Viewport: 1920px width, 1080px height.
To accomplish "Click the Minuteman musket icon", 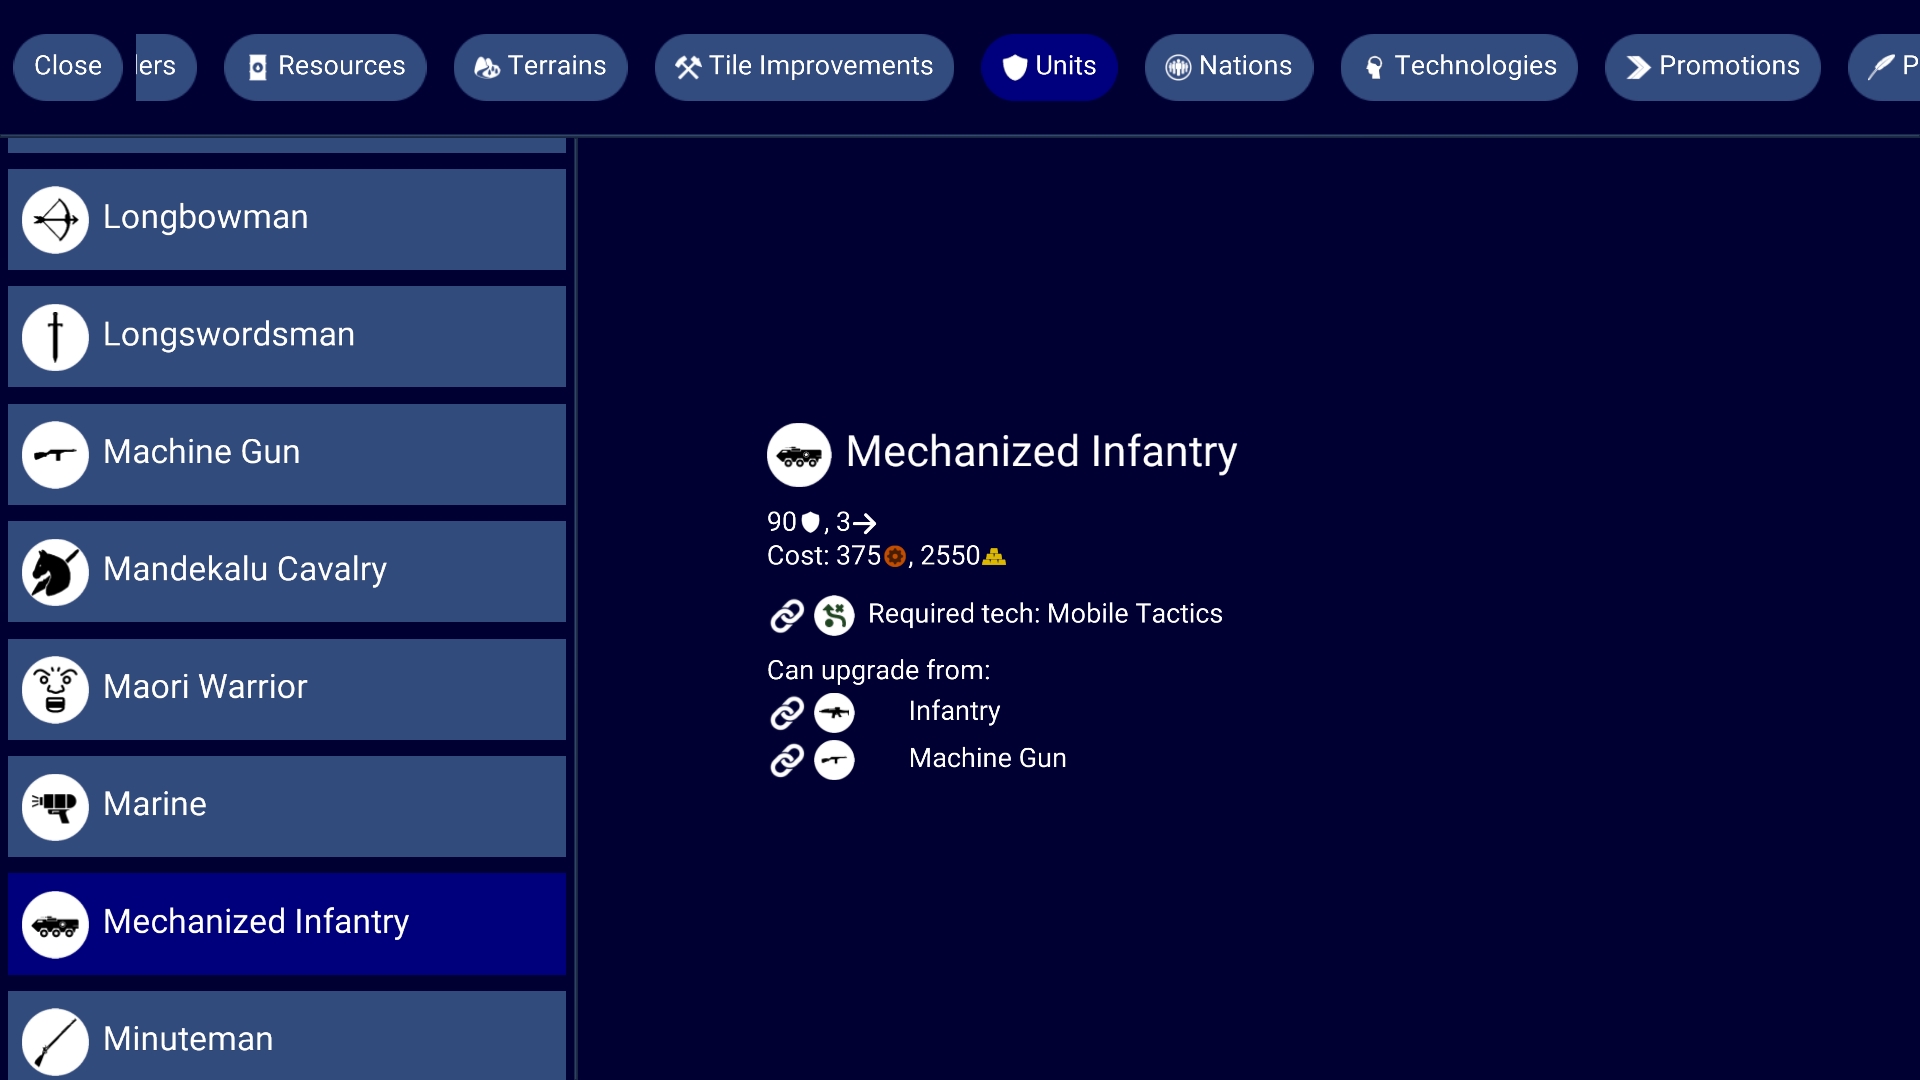I will (55, 1041).
